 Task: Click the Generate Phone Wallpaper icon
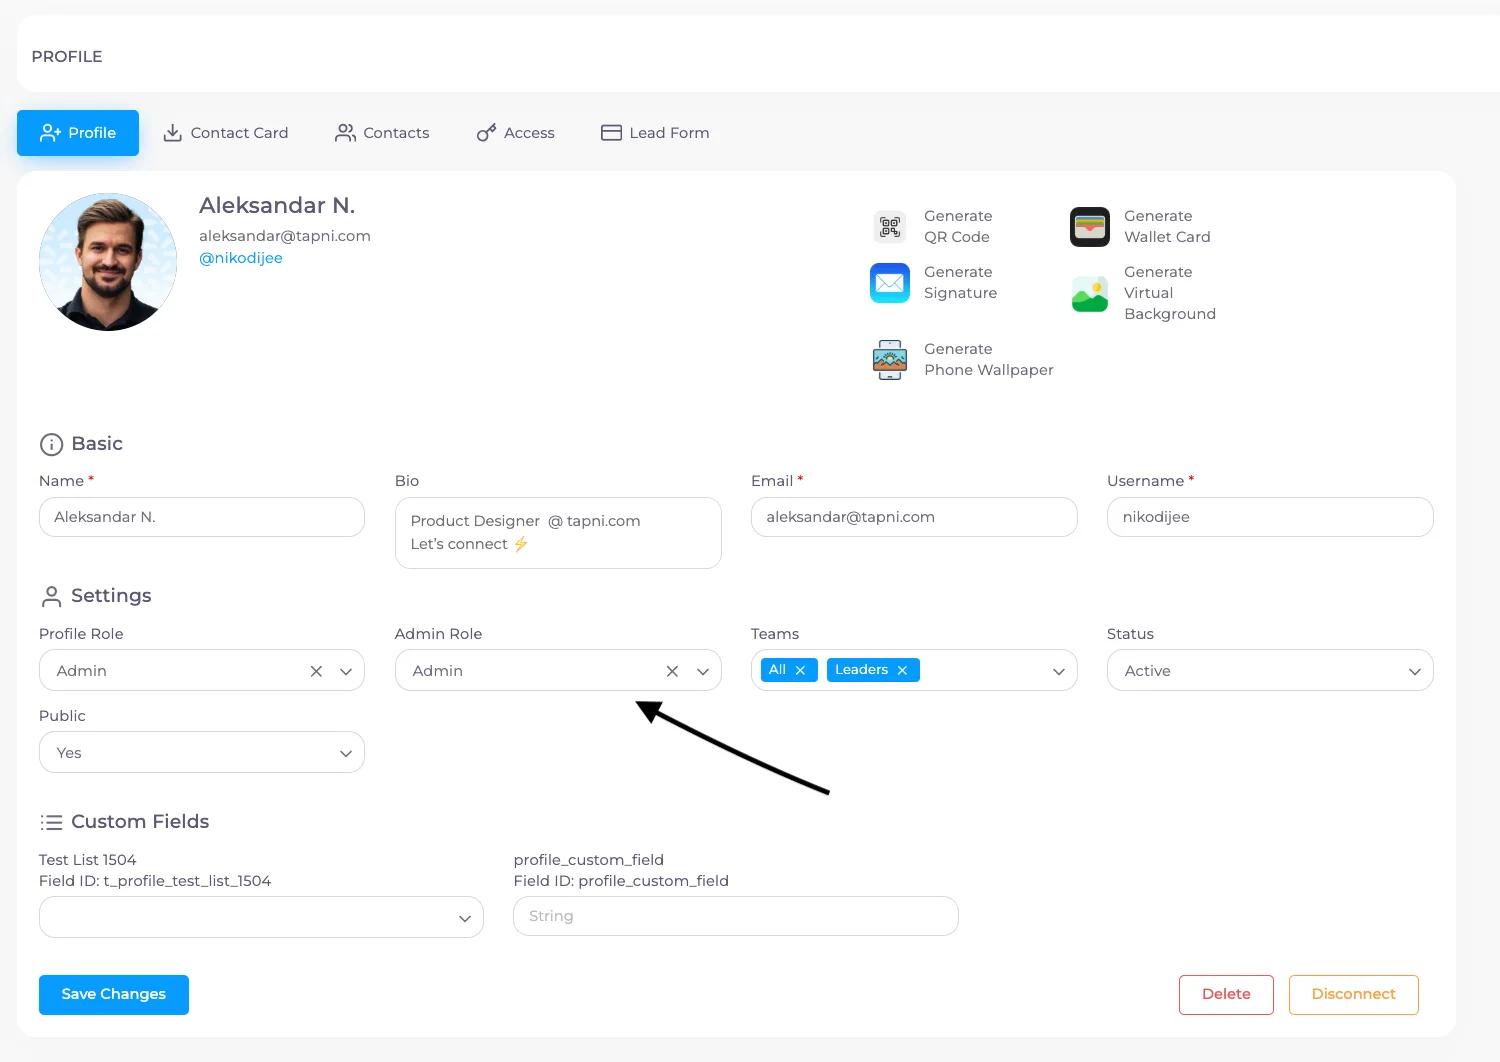point(890,360)
